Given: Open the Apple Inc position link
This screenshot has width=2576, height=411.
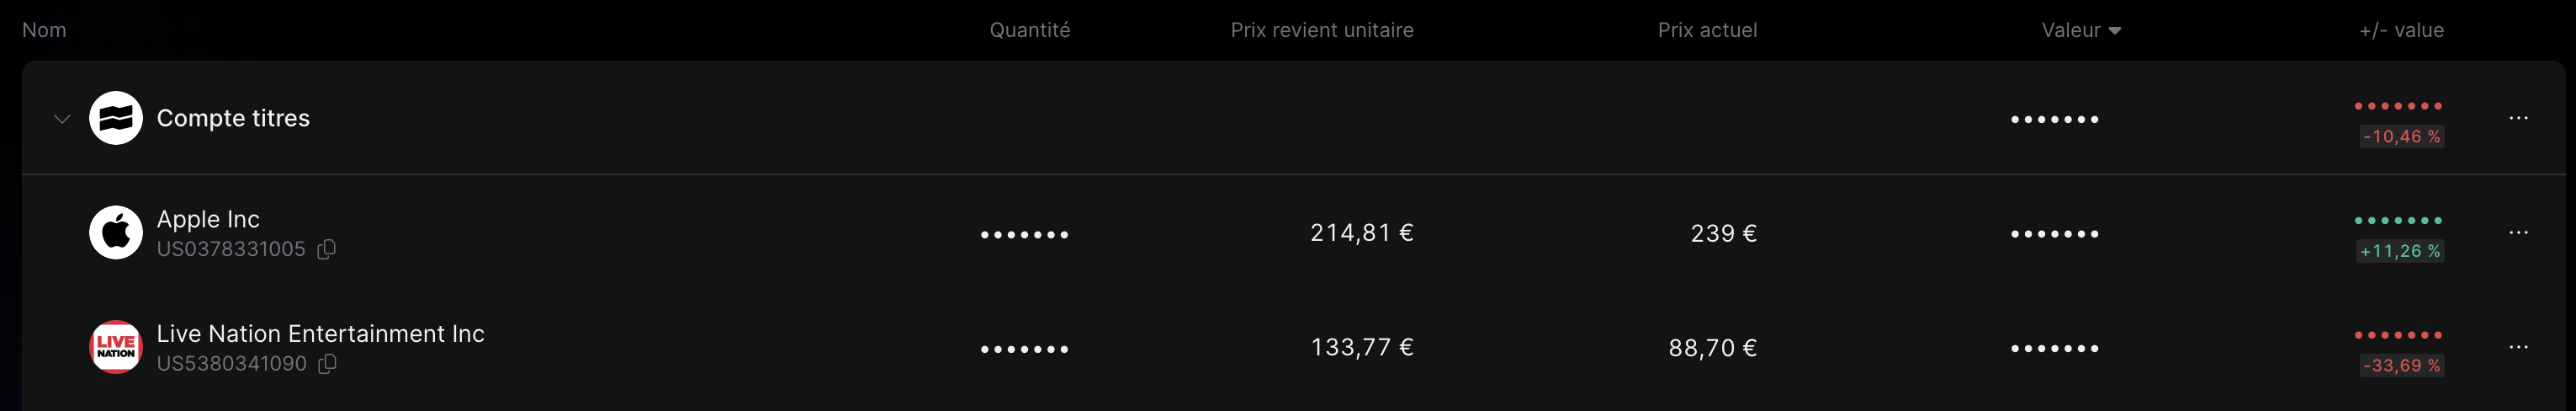Looking at the screenshot, I should [208, 219].
